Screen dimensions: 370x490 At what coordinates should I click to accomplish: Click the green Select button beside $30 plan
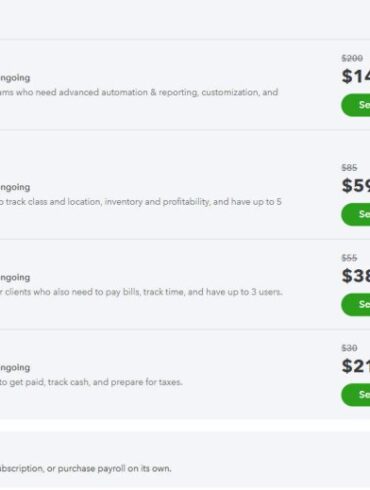pos(356,395)
